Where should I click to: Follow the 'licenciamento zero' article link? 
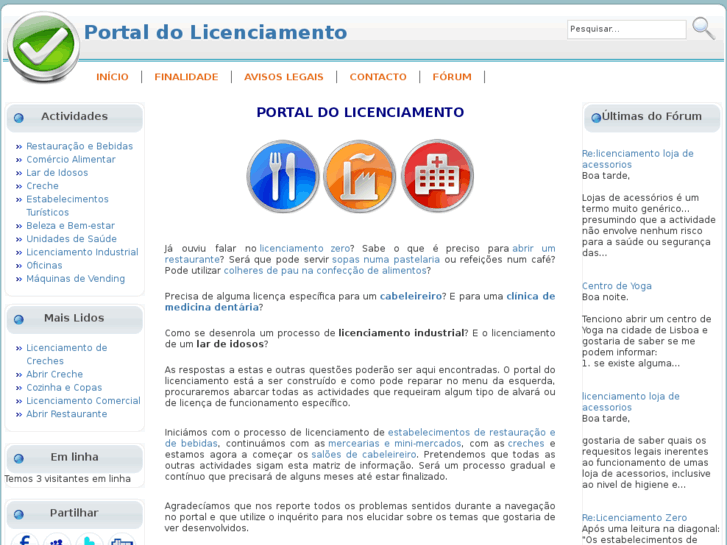click(x=305, y=249)
